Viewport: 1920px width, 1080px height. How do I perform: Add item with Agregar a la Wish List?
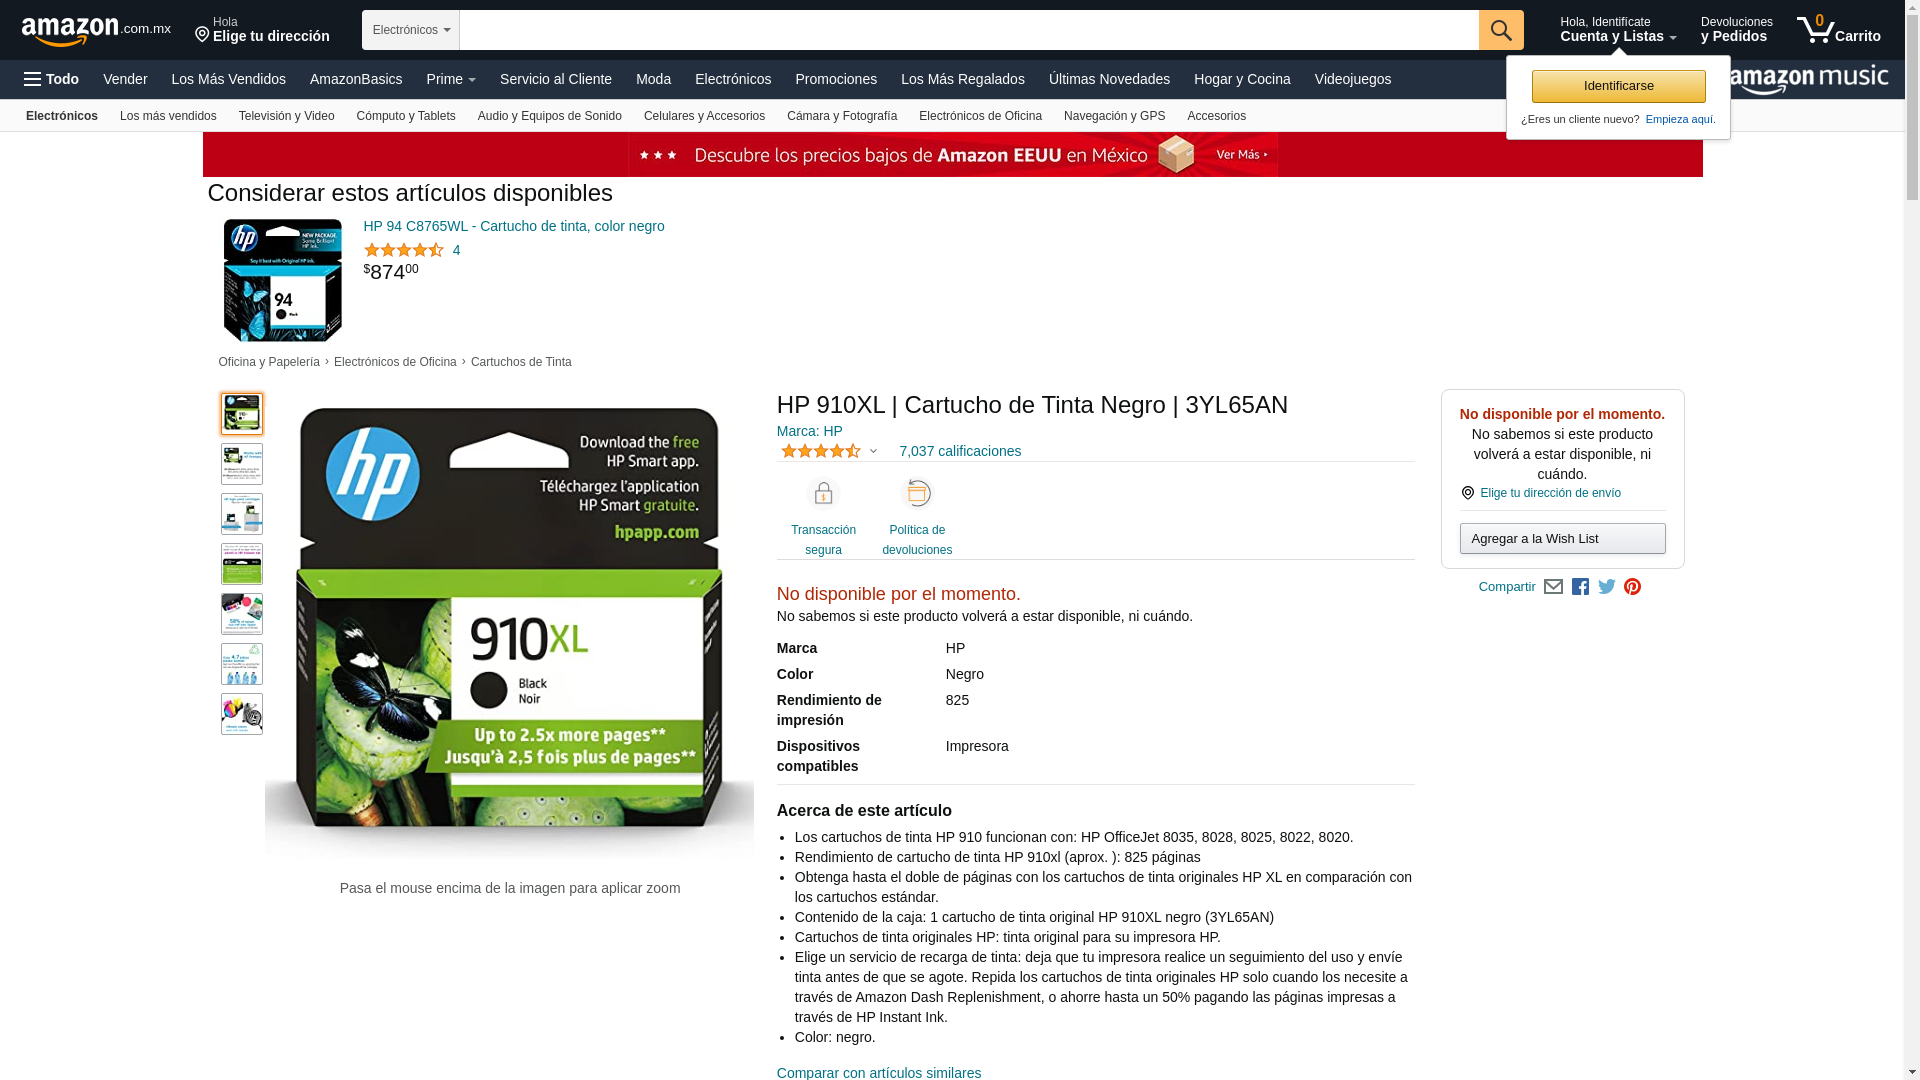[x=1562, y=539]
